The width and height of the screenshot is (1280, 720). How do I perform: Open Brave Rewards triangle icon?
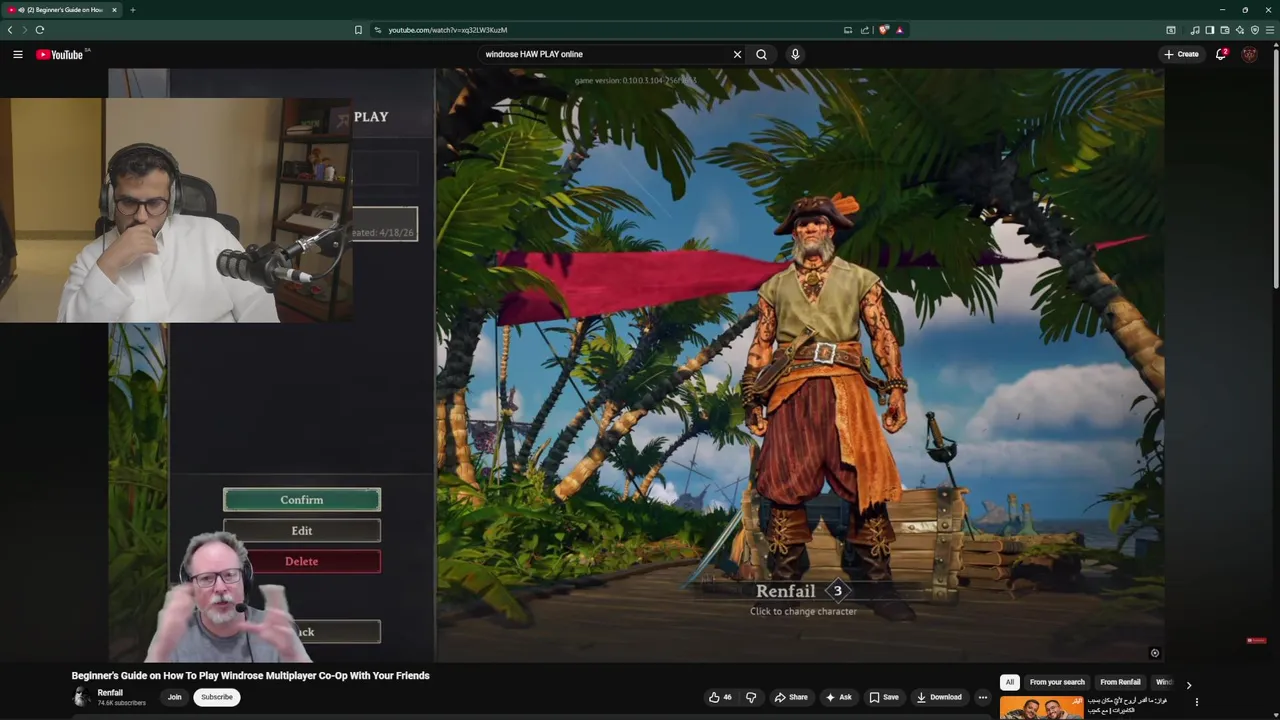[900, 30]
